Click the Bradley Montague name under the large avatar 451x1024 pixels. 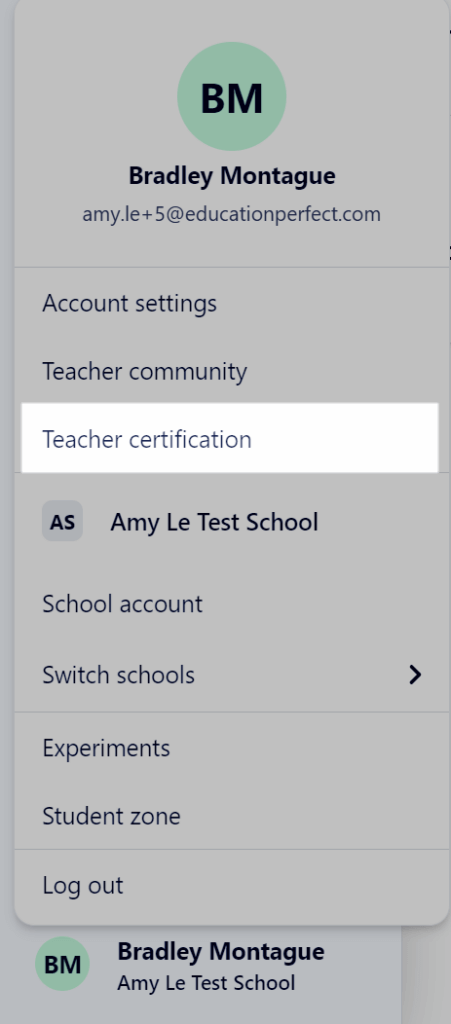pos(232,176)
